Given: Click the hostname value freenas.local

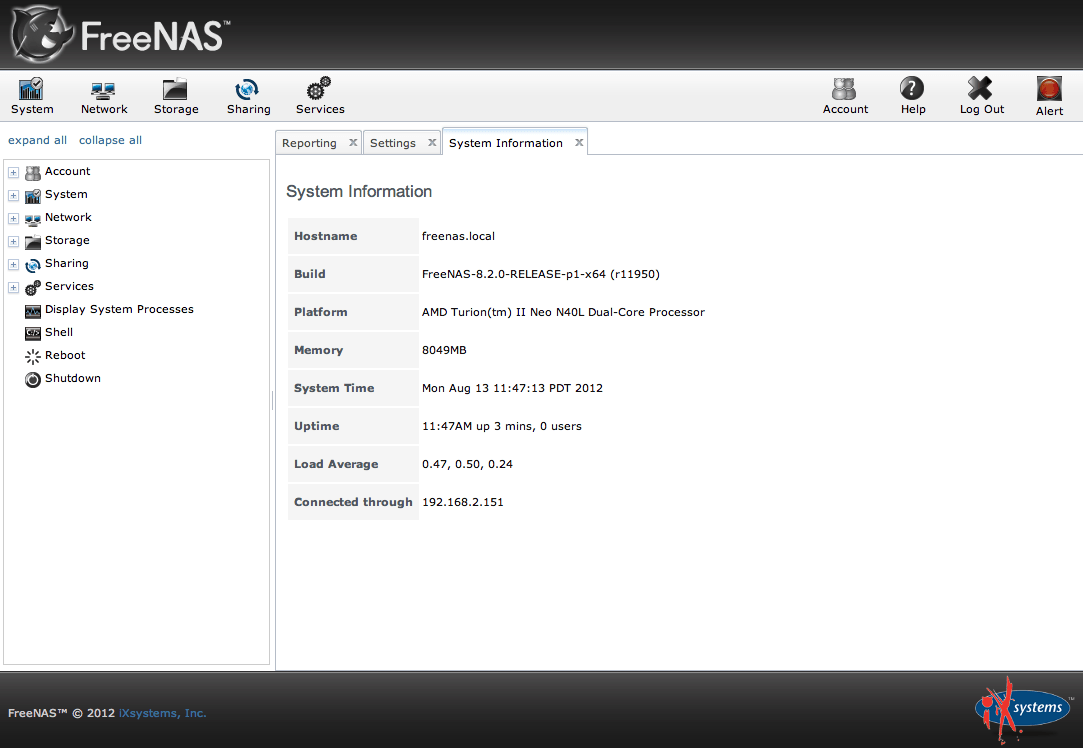Looking at the screenshot, I should (458, 236).
